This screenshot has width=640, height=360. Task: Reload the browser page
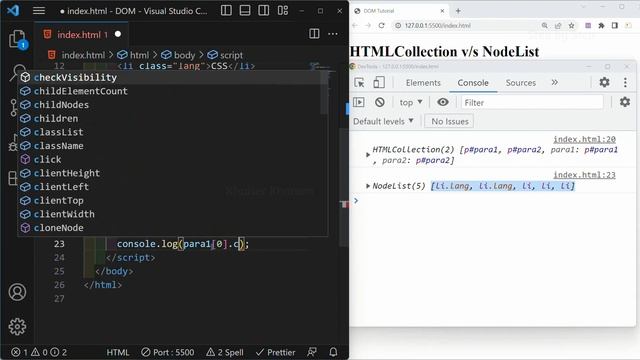point(381,25)
